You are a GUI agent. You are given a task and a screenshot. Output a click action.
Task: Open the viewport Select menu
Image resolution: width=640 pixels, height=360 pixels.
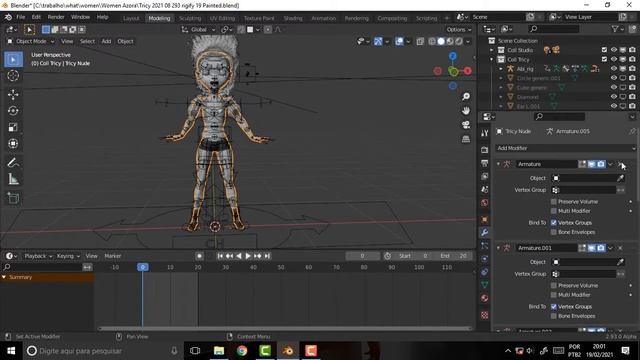[x=87, y=41]
